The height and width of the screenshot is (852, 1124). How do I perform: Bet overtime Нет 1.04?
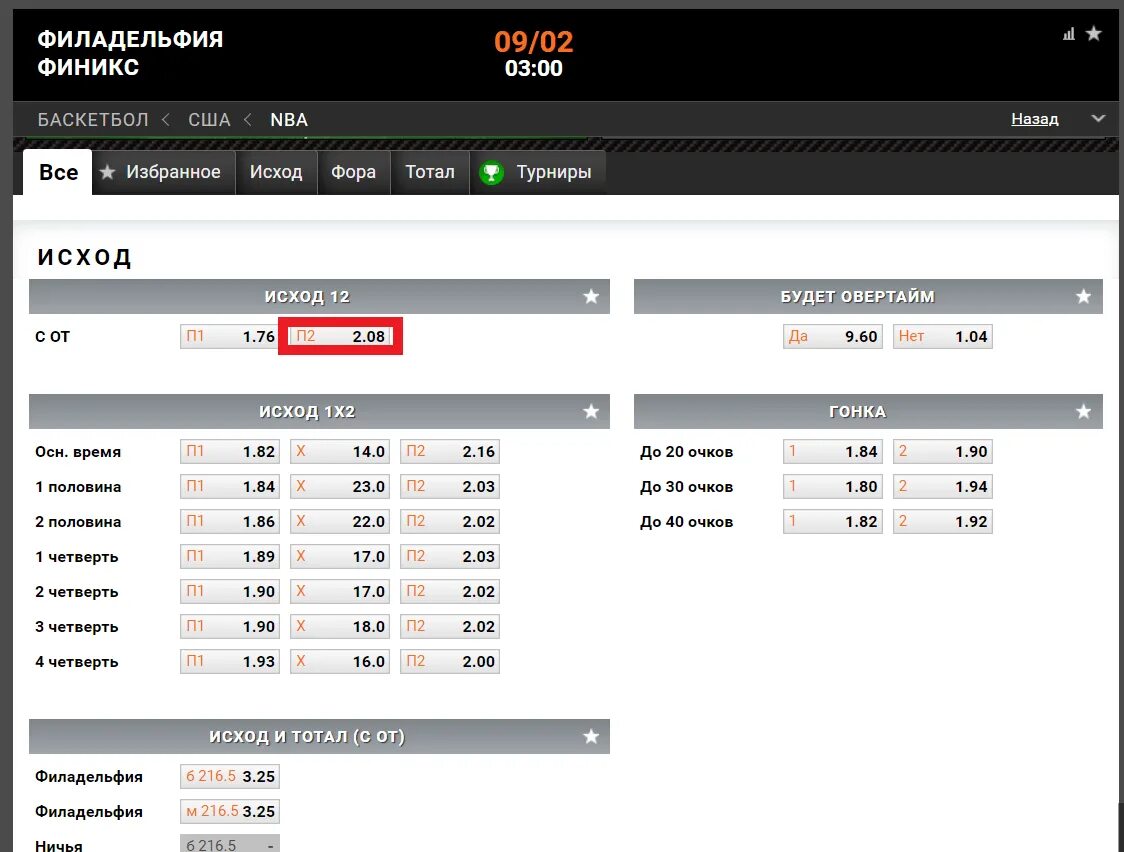pyautogui.click(x=943, y=336)
